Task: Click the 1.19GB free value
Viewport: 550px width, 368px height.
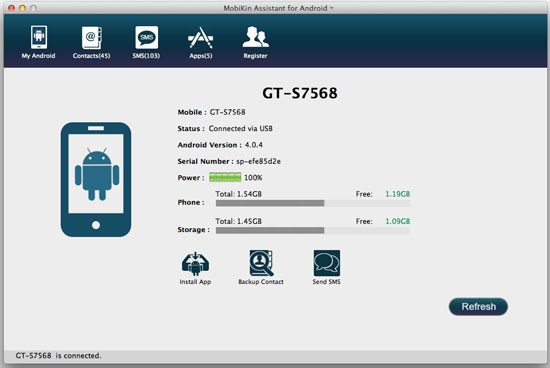Action: (x=398, y=194)
